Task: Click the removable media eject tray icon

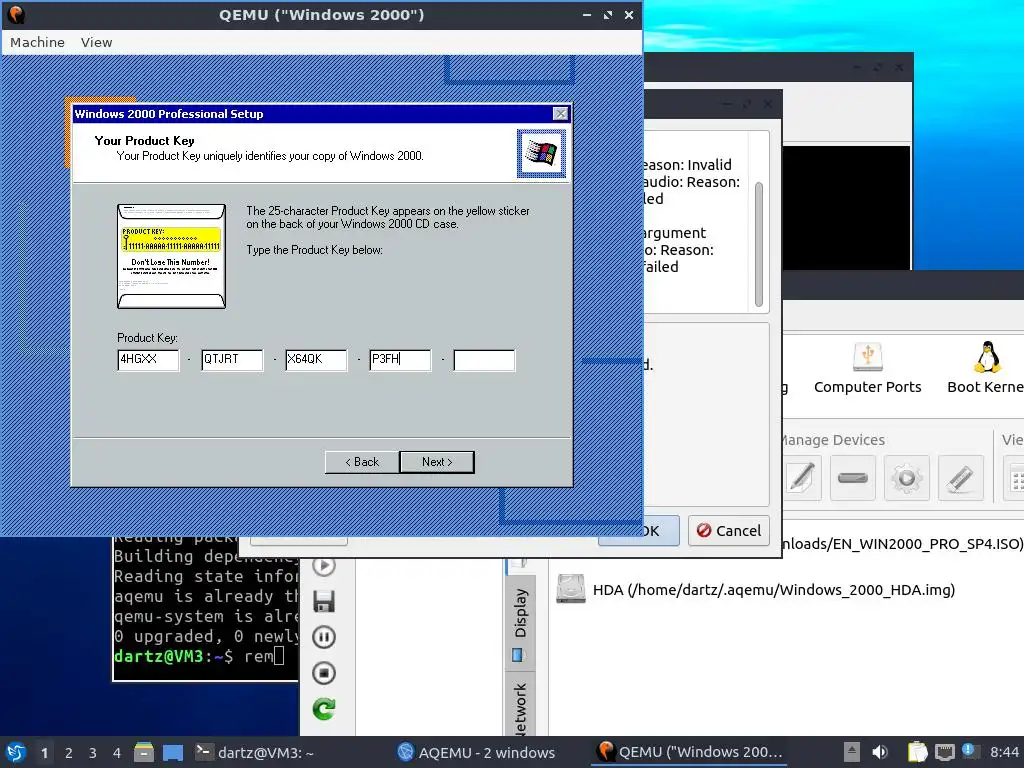Action: coord(852,752)
